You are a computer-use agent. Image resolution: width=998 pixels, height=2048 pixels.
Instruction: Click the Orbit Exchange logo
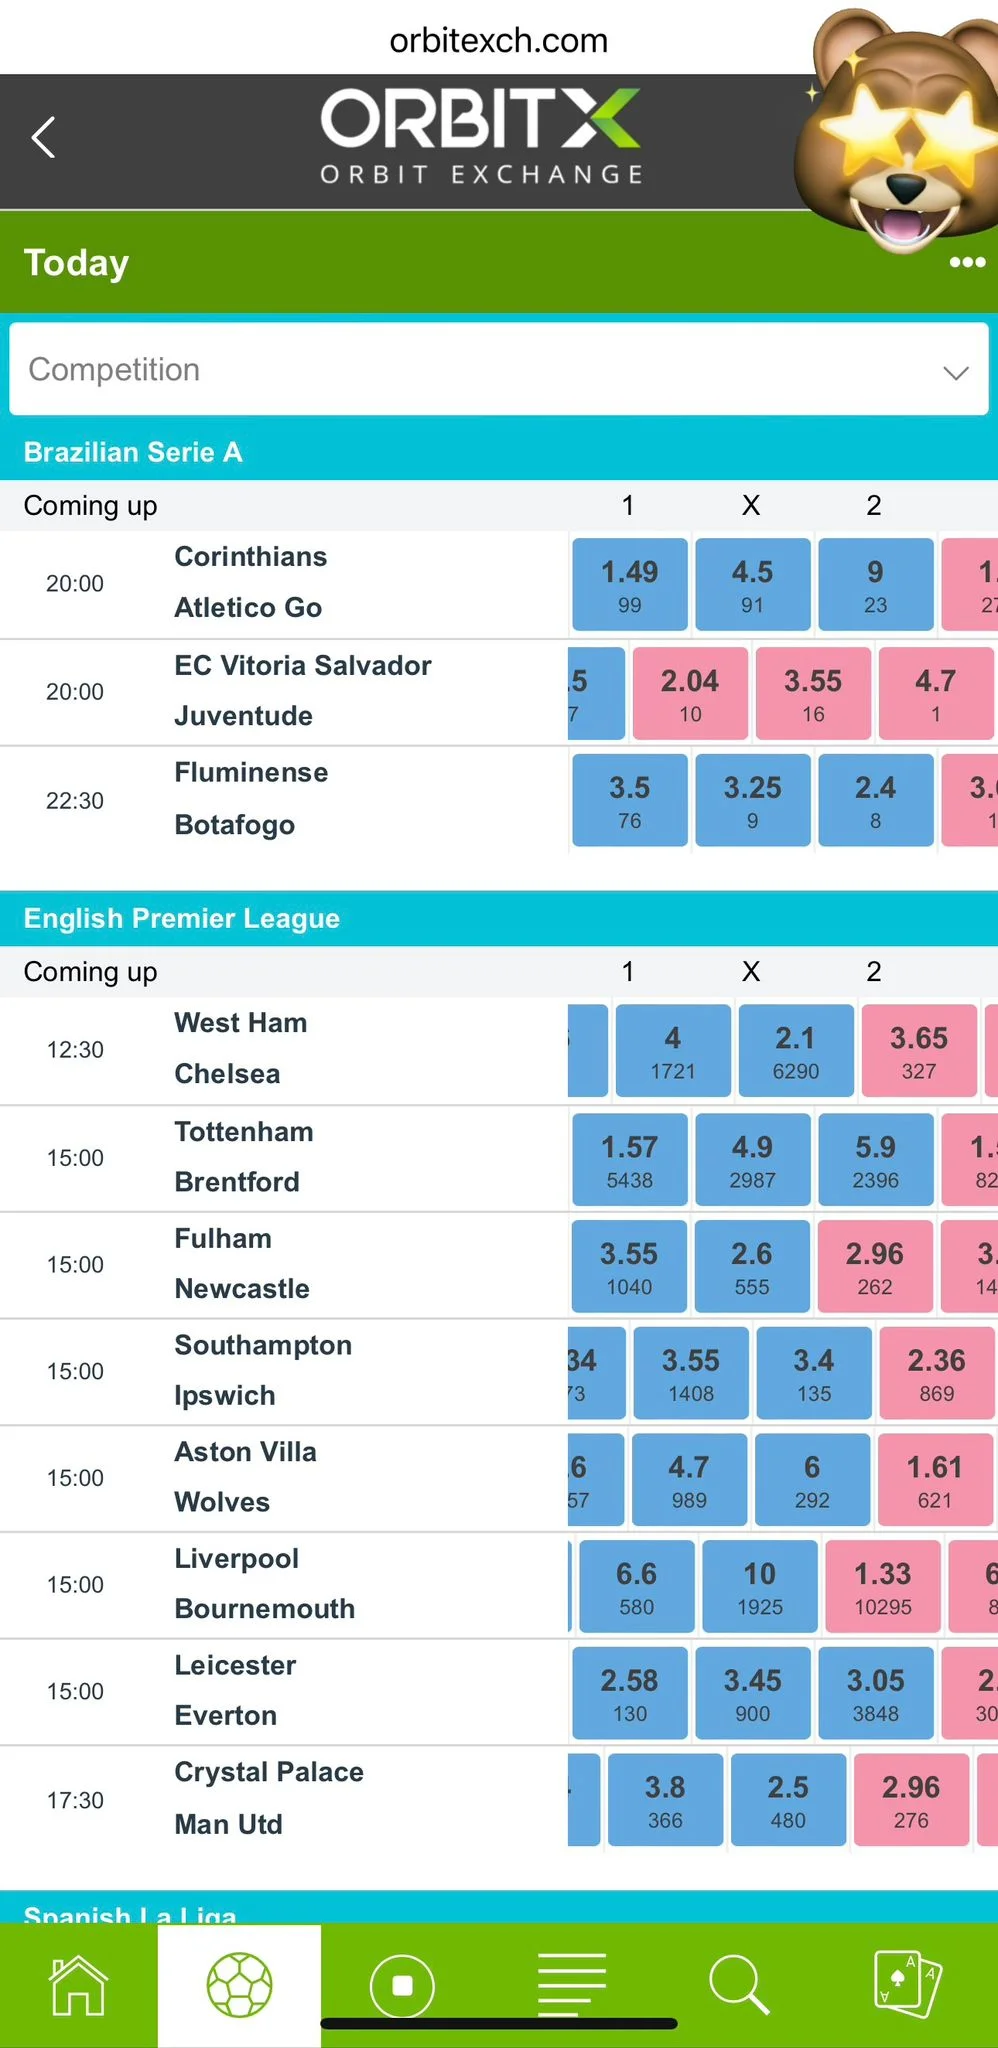click(480, 138)
